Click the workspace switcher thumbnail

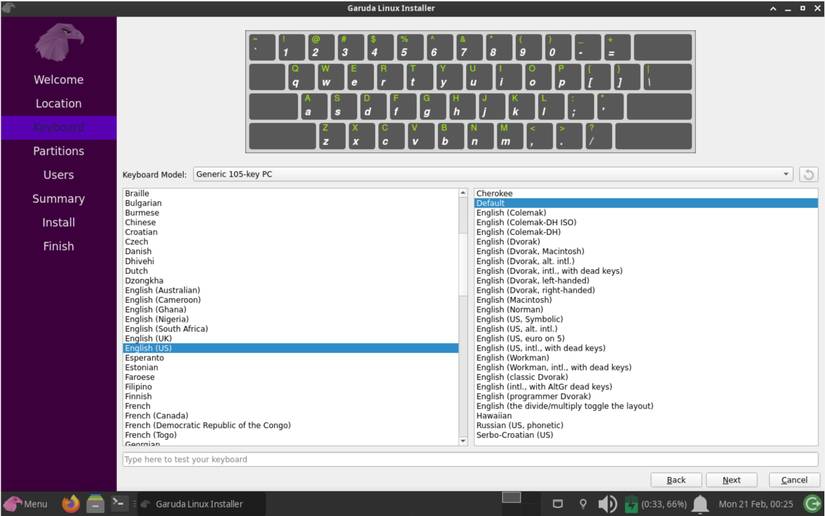[511, 498]
